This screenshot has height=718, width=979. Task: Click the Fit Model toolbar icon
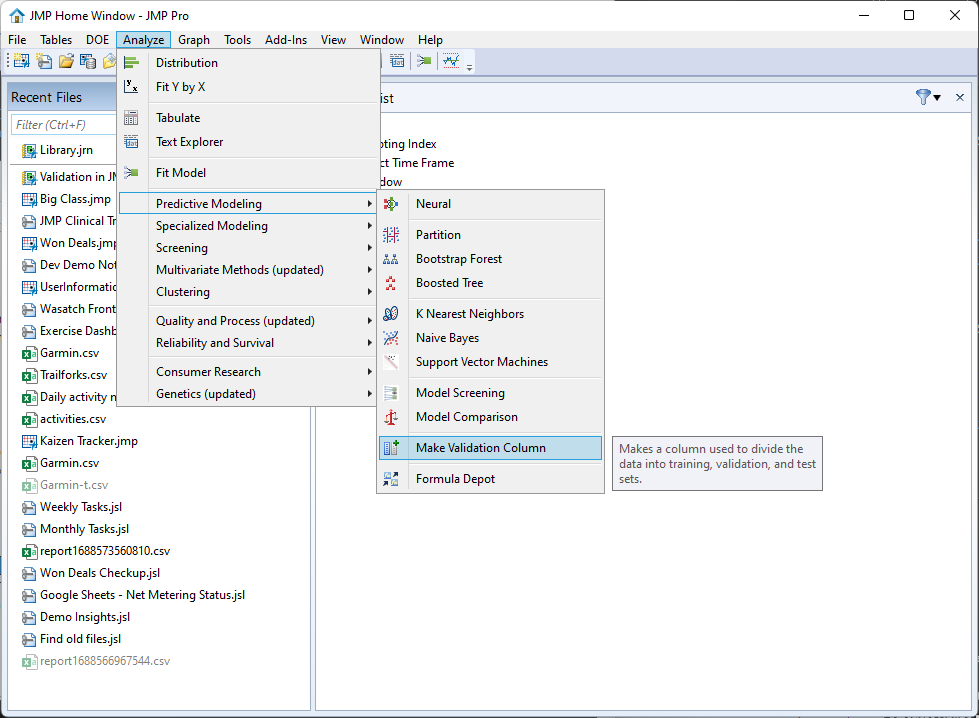point(424,61)
